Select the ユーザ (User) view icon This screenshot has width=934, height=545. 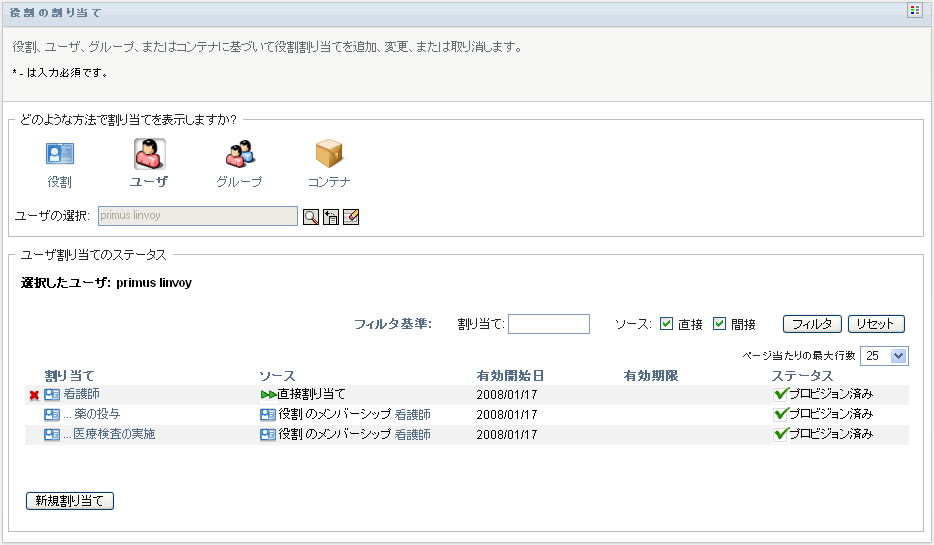150,154
